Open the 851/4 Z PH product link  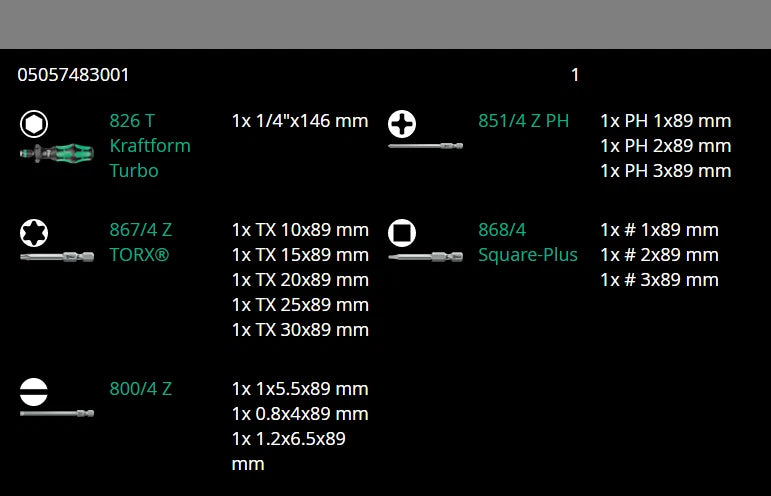pos(523,121)
